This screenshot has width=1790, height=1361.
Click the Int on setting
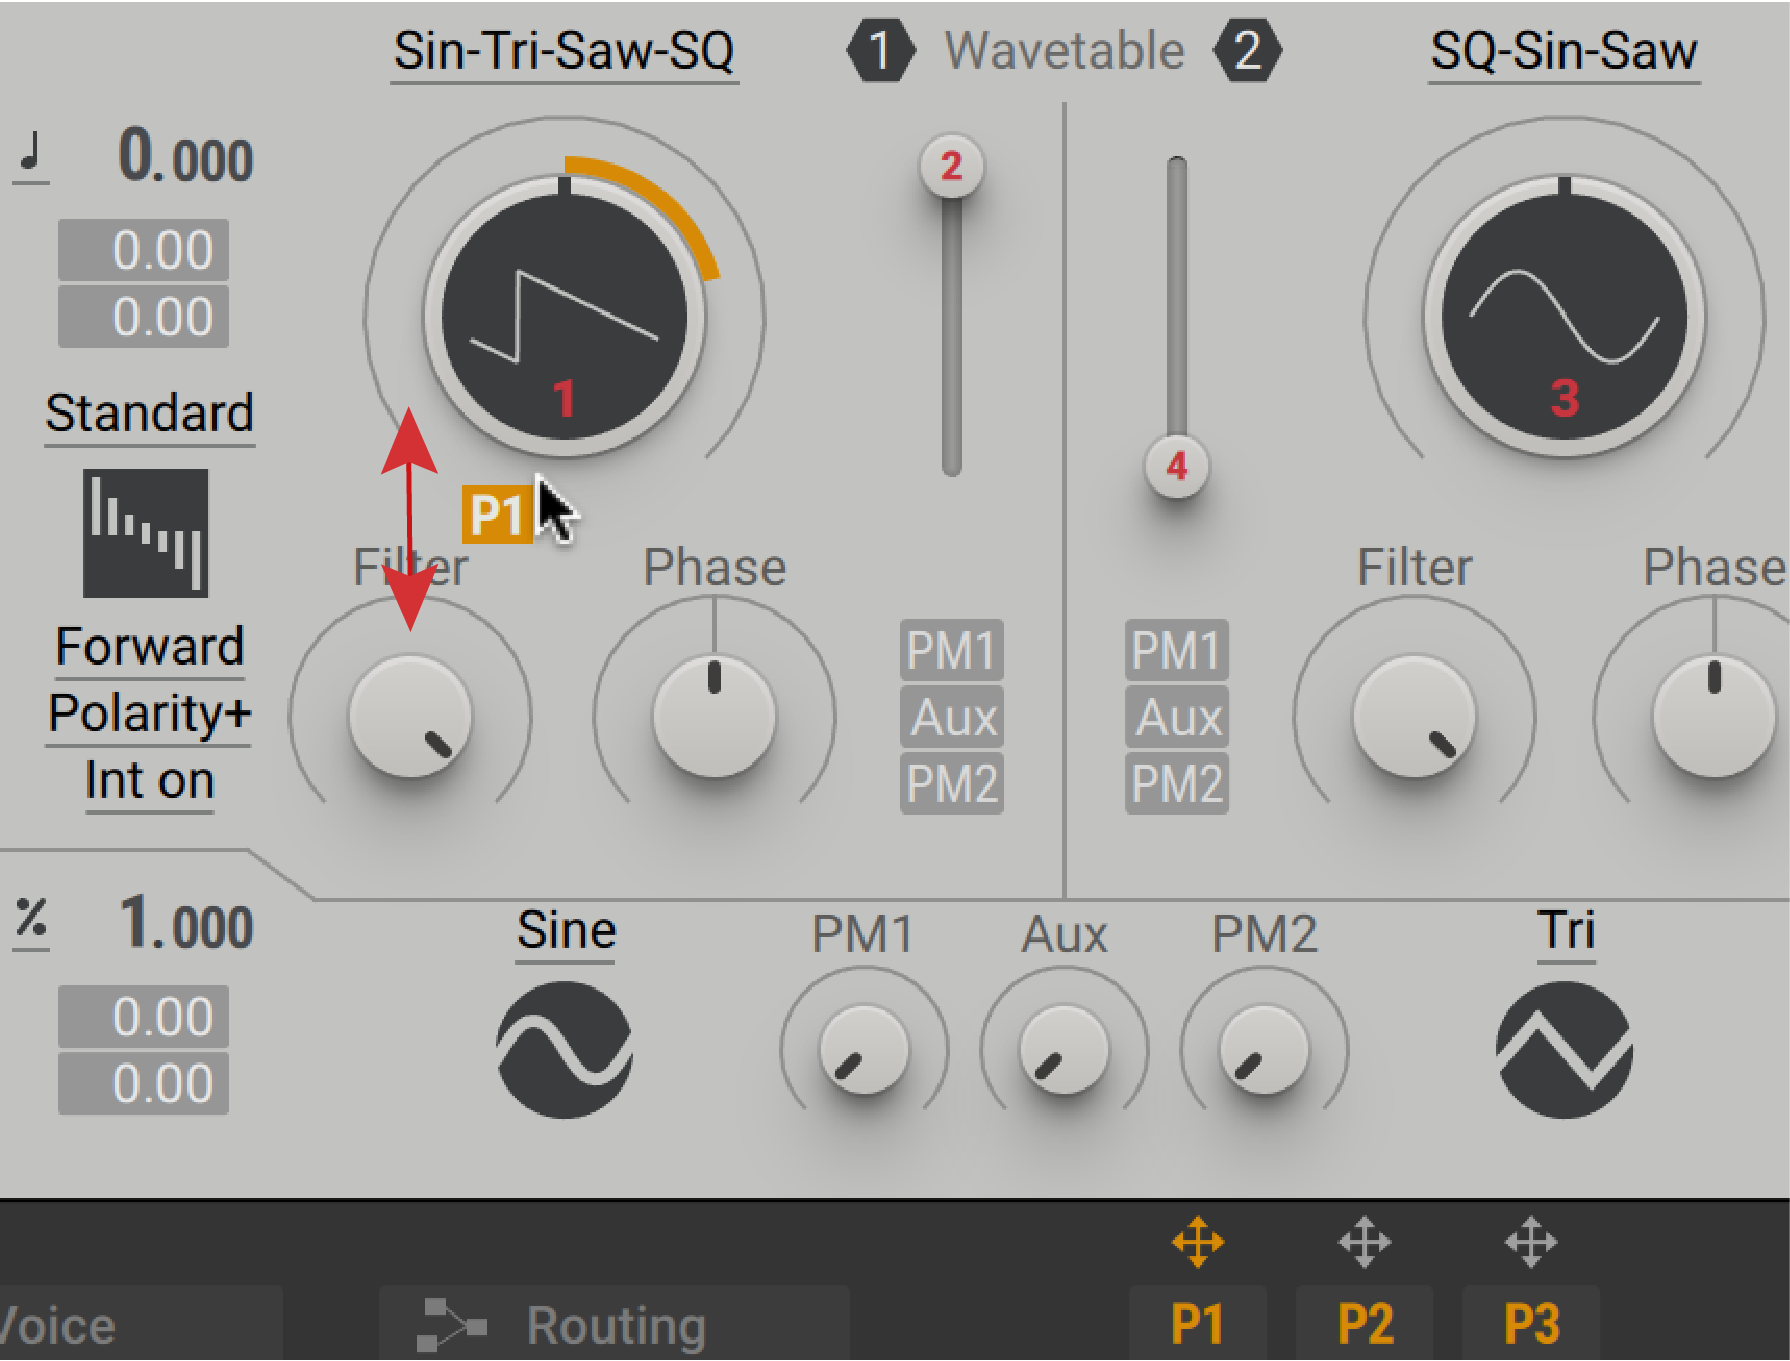coord(150,781)
